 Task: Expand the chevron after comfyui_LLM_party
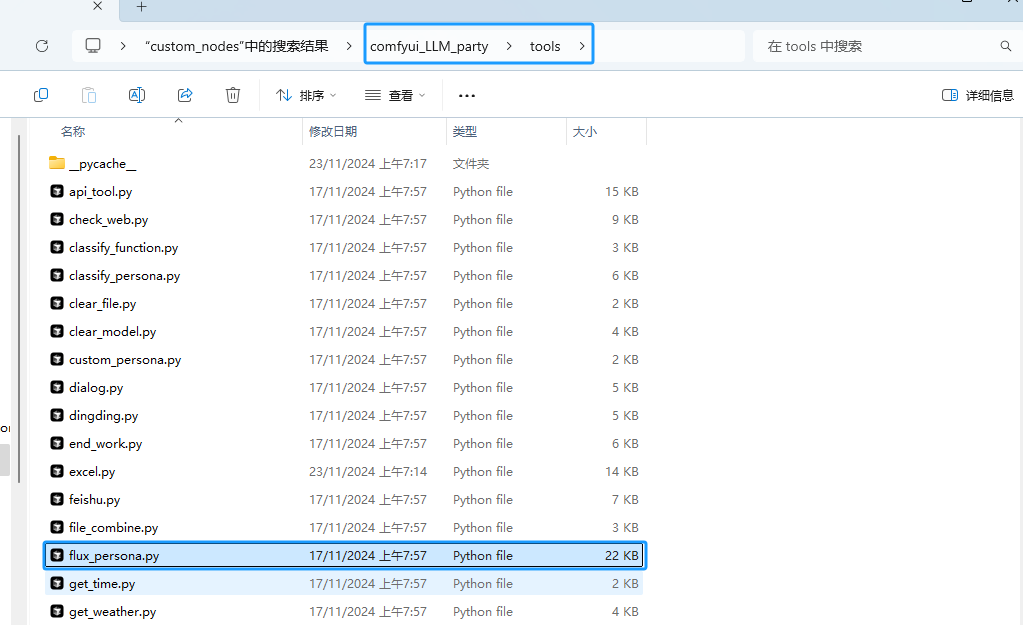click(x=509, y=46)
